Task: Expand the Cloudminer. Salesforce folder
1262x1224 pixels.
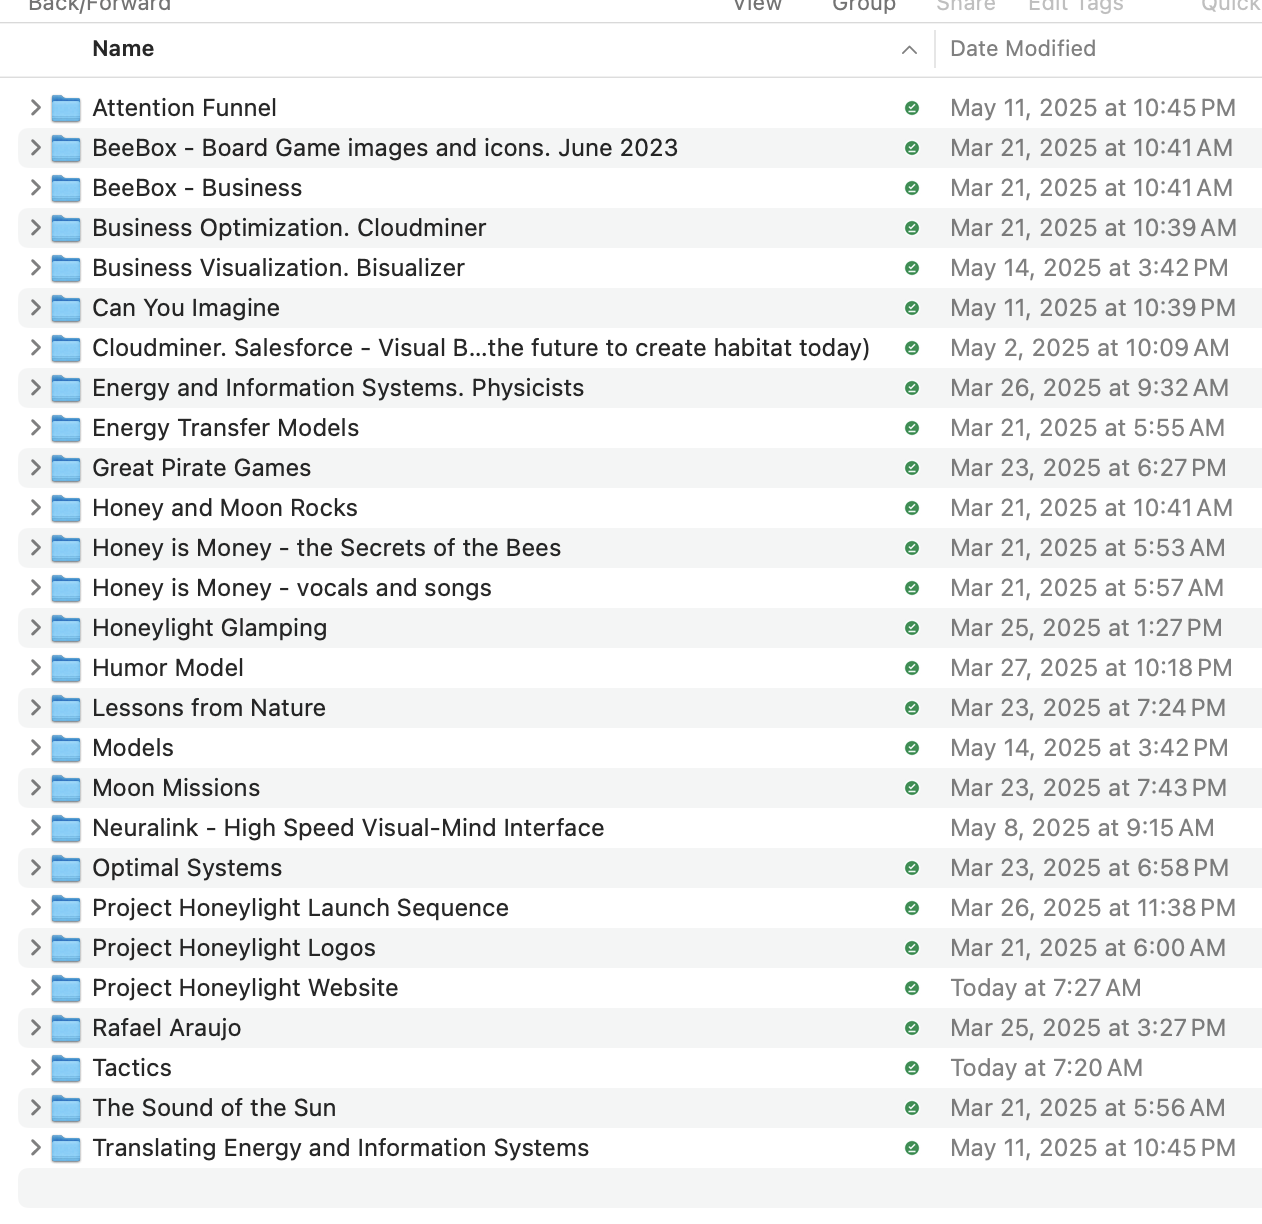Action: 35,348
